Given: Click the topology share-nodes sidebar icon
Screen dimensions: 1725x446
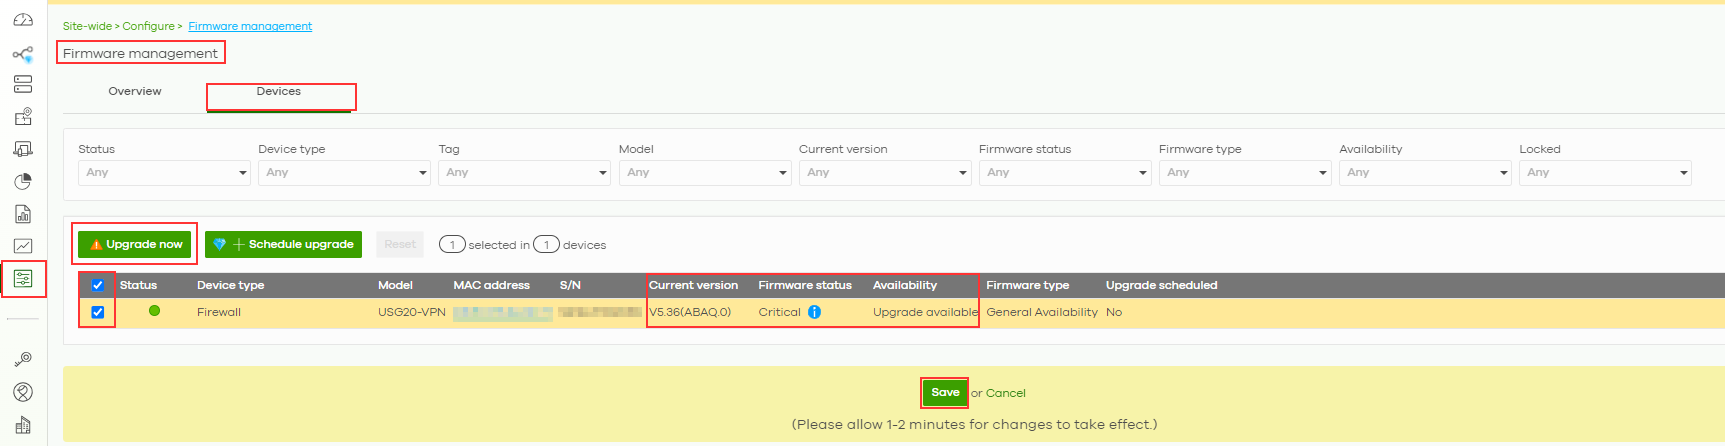Looking at the screenshot, I should click(x=23, y=54).
